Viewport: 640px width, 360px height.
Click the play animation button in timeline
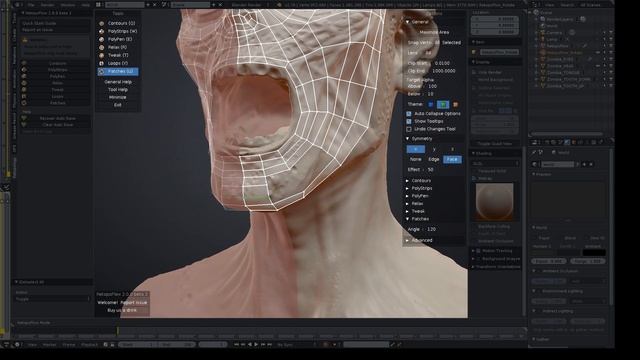(x=256, y=344)
